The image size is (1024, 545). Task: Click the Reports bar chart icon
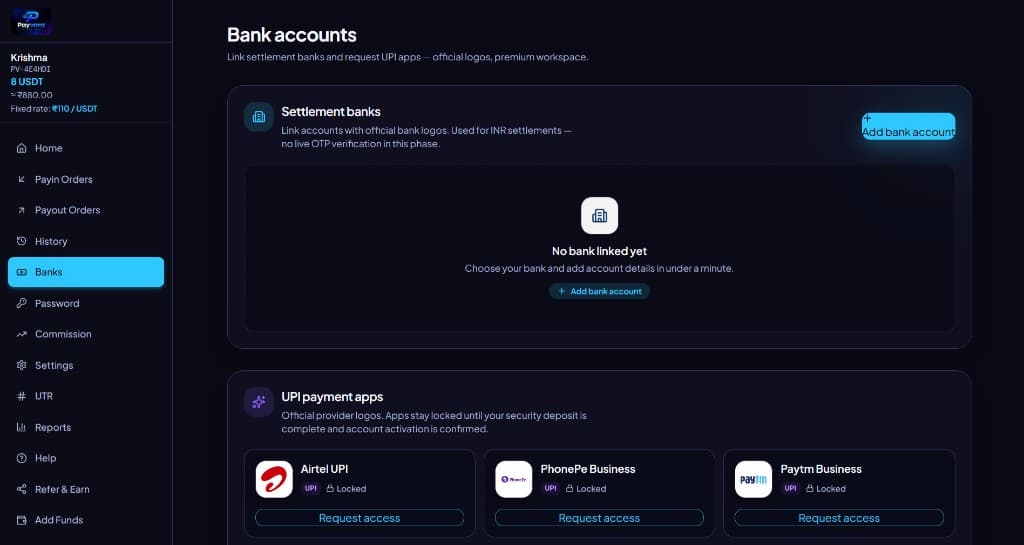tap(22, 427)
